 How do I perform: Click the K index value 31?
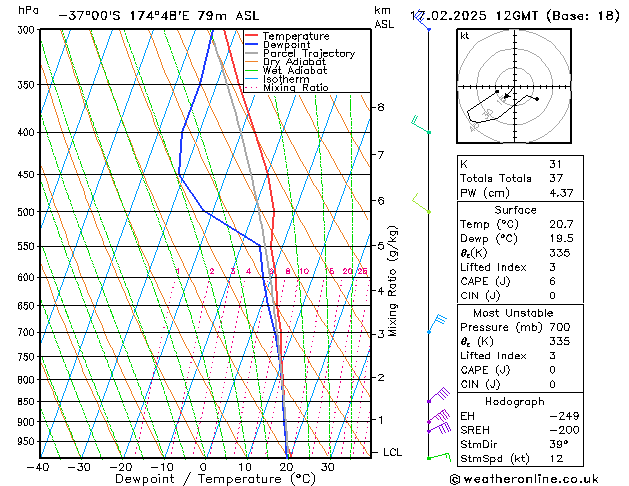(x=555, y=164)
